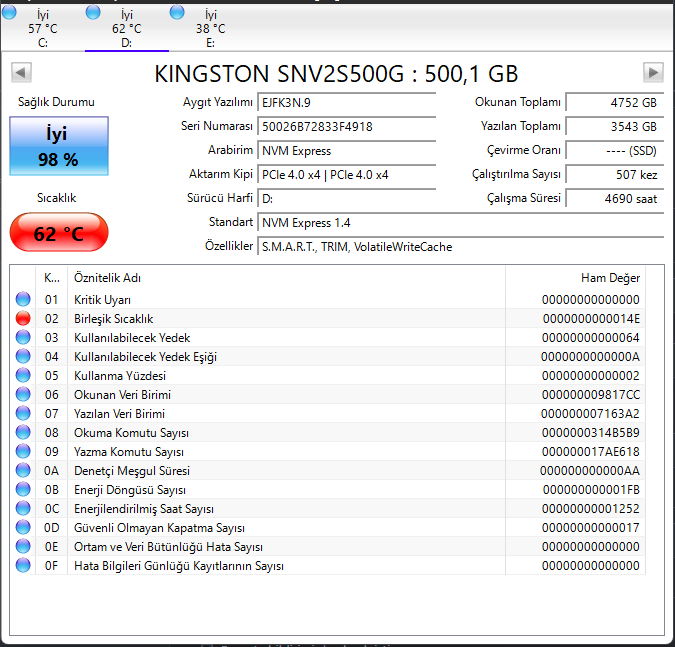This screenshot has width=675, height=647.
Task: Click the transfer mode field PCIe 4.0 x4
Action: 347,175
